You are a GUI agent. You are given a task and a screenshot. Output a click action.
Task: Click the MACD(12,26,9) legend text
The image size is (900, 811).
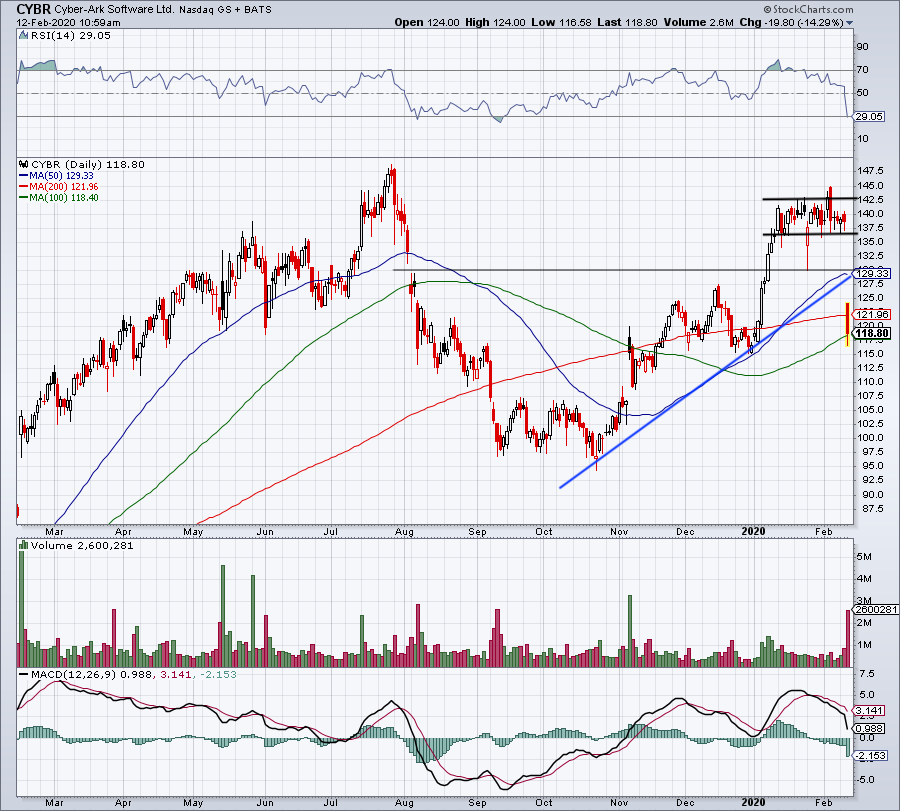pyautogui.click(x=72, y=674)
